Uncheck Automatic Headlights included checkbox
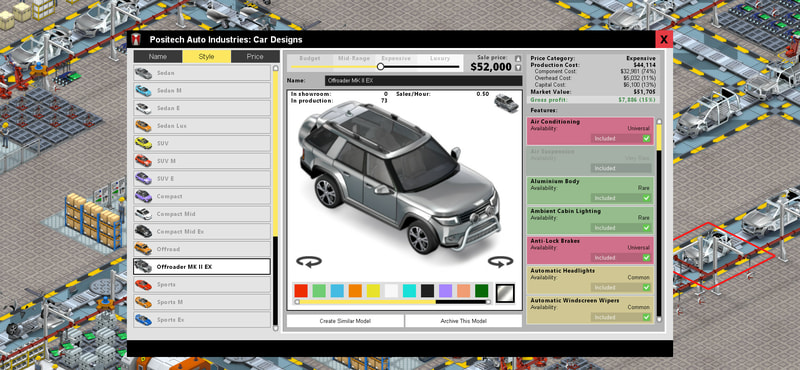Viewport: 800px width, 370px height. click(646, 287)
